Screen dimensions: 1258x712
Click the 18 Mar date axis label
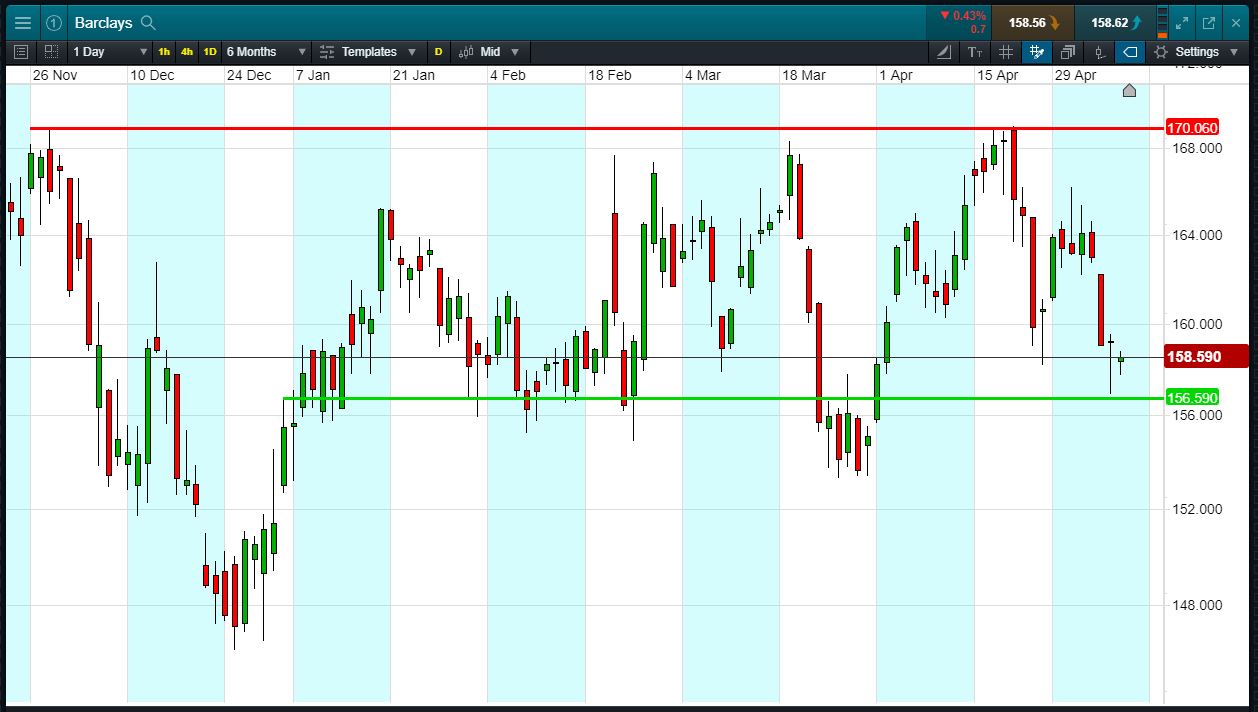click(804, 75)
